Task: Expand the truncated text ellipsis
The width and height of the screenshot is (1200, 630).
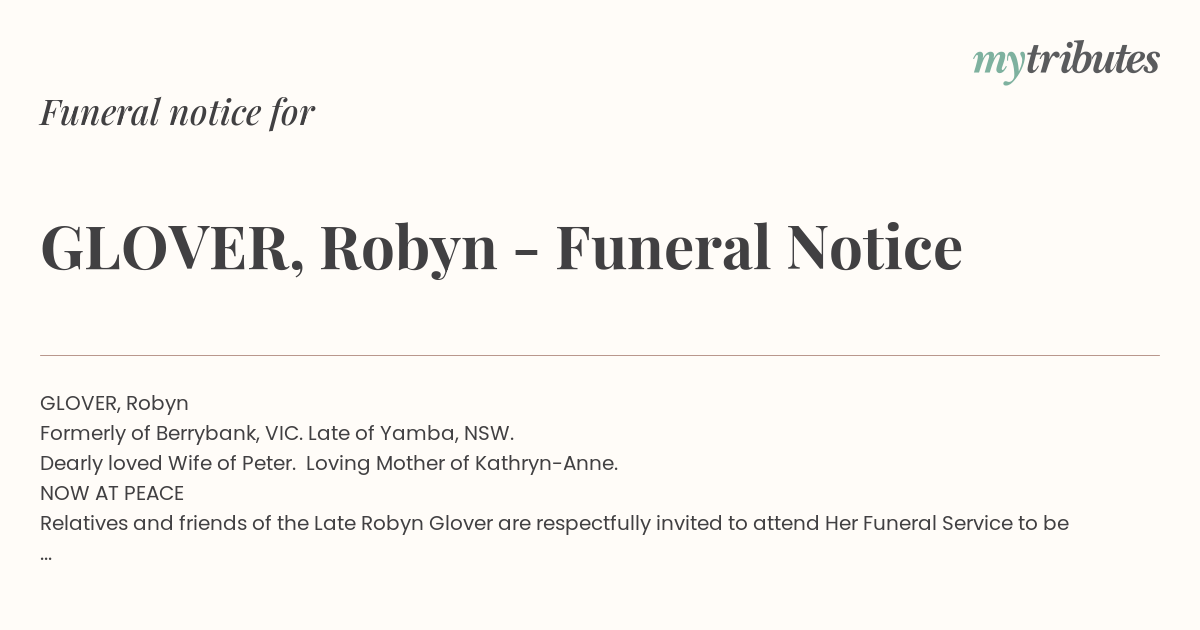Action: point(46,555)
